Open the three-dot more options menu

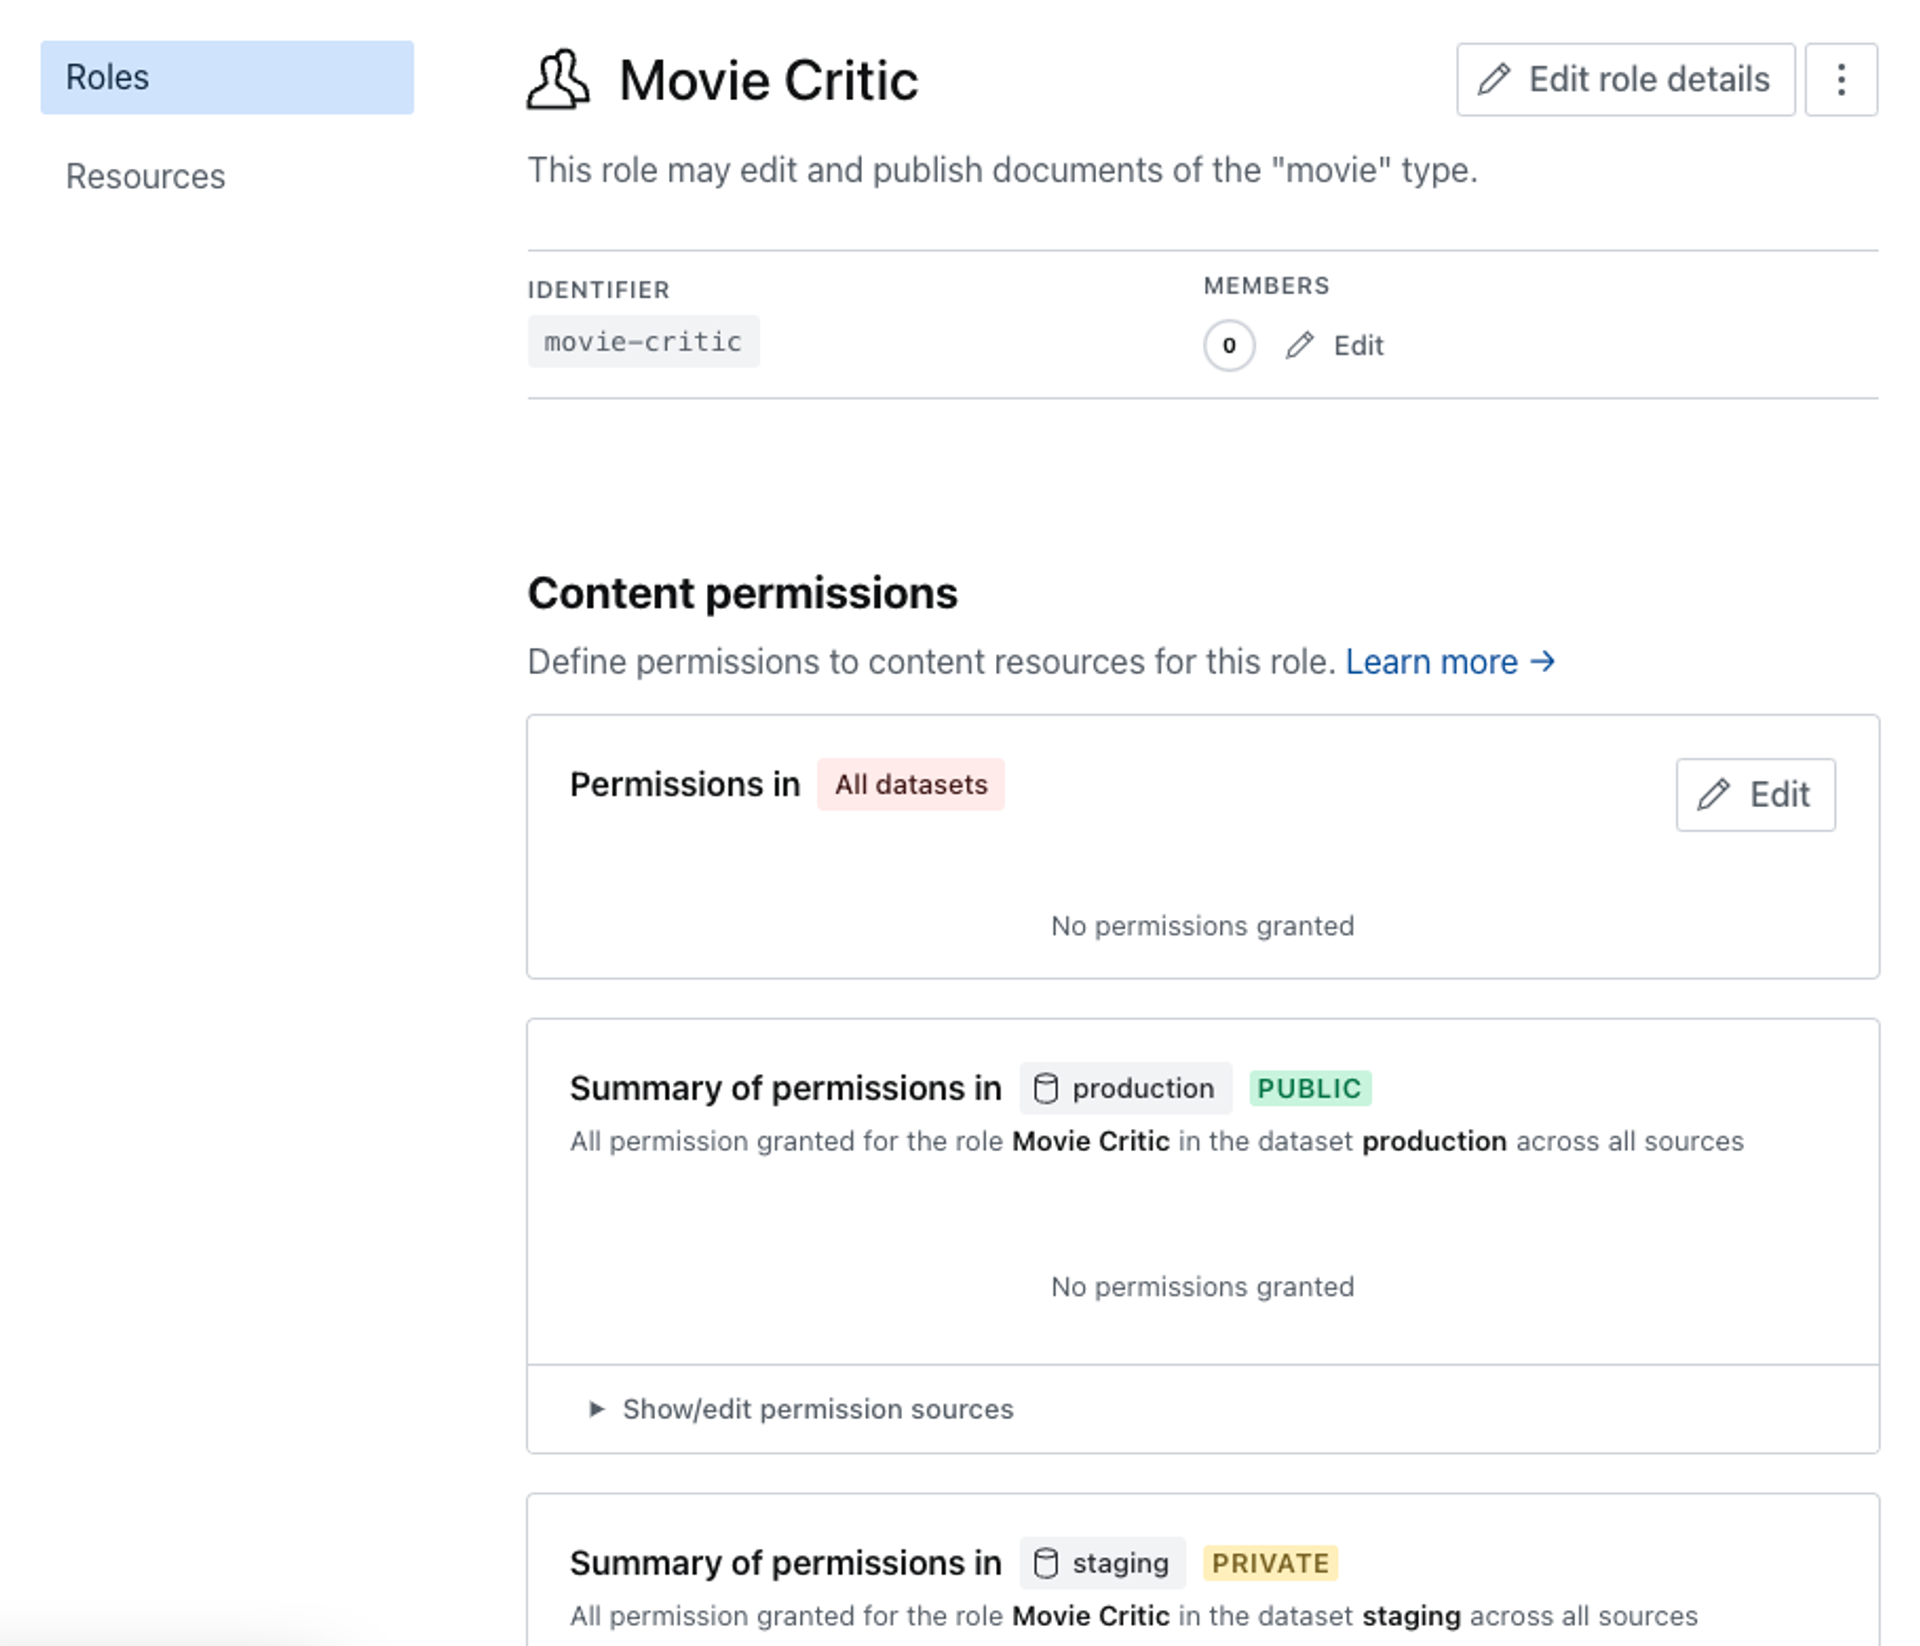(x=1840, y=79)
